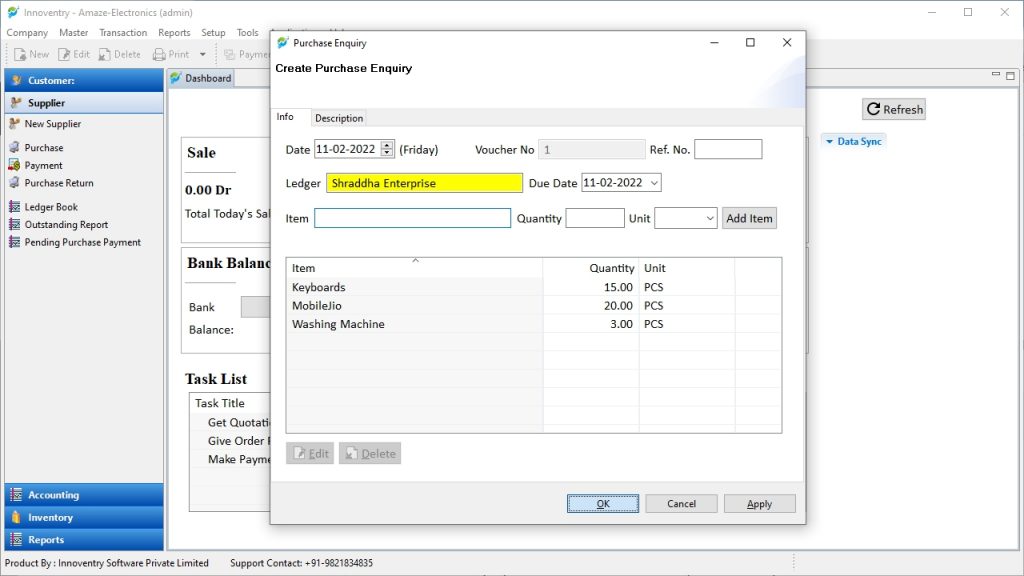Click quantity 20.00 cell

590,306
